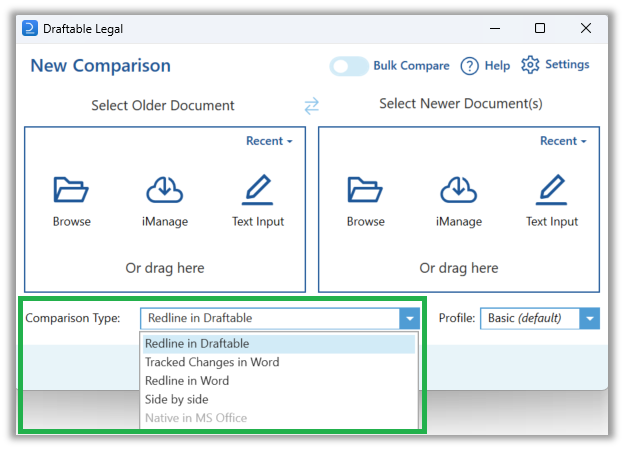This screenshot has width=624, height=450.
Task: Click Browse folder icon under Newer Document(s)
Action: click(365, 189)
